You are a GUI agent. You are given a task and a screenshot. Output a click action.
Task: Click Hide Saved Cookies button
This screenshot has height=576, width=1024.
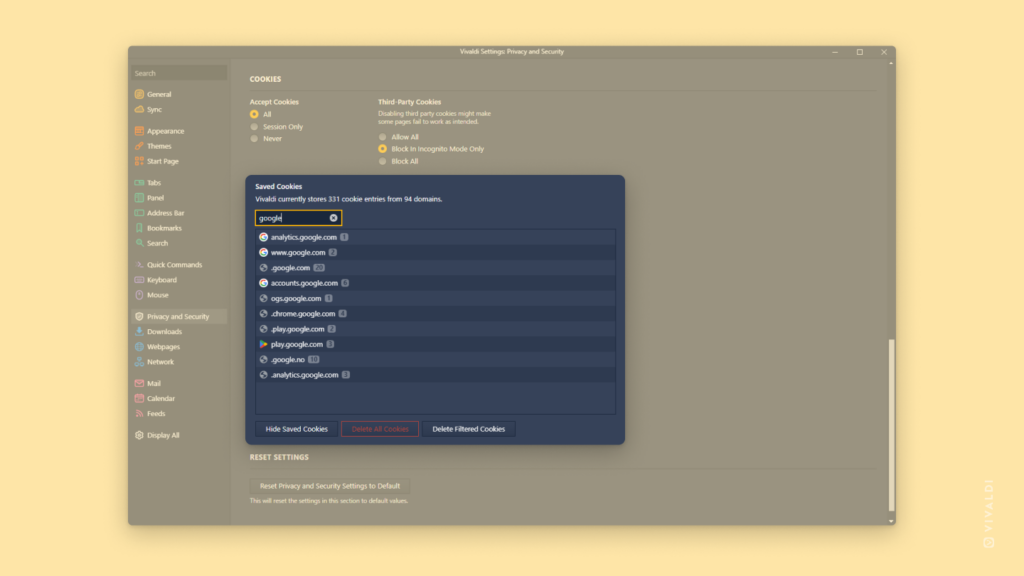point(296,429)
